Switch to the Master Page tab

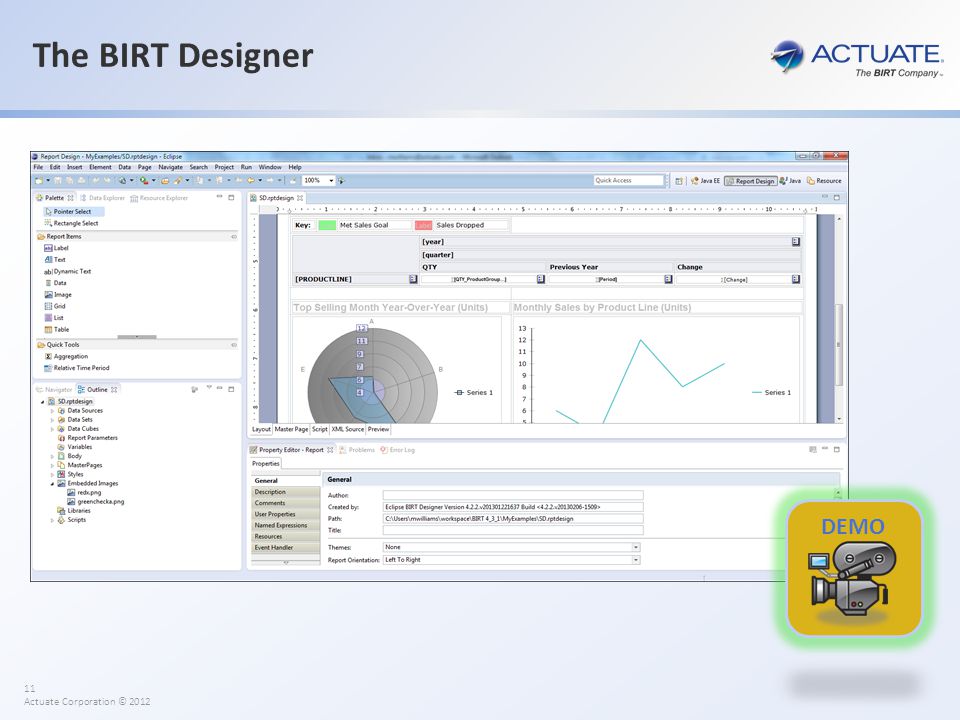pyautogui.click(x=291, y=429)
